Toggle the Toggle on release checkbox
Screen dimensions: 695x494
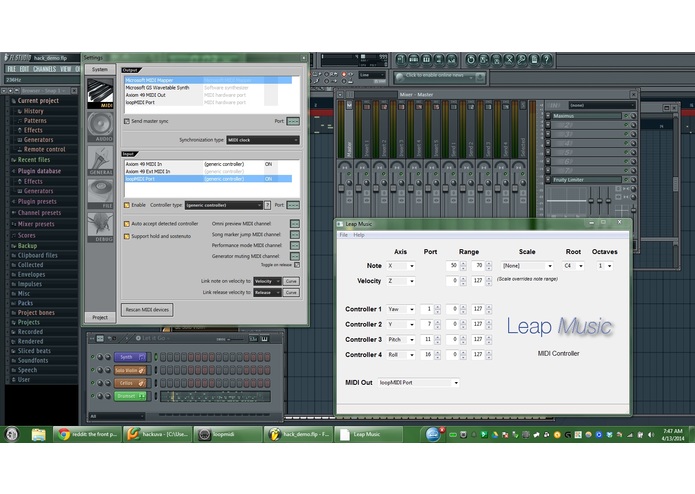point(297,265)
